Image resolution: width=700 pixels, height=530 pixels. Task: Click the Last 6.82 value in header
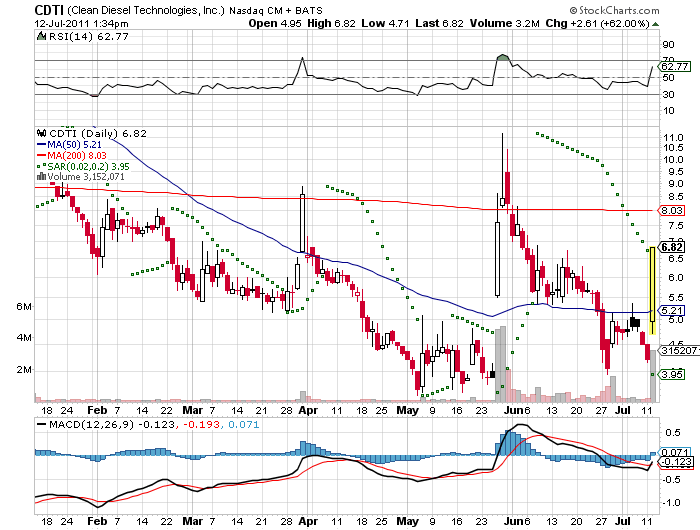coord(439,23)
